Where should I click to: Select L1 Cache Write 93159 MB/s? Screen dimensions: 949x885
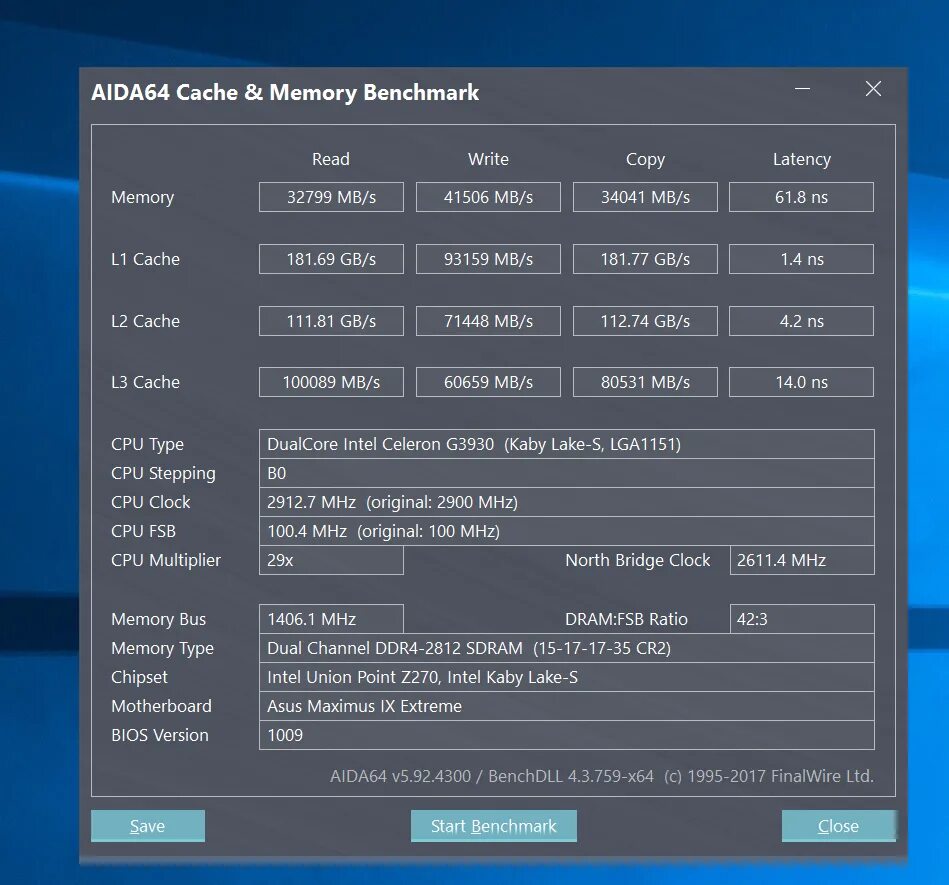coord(488,259)
